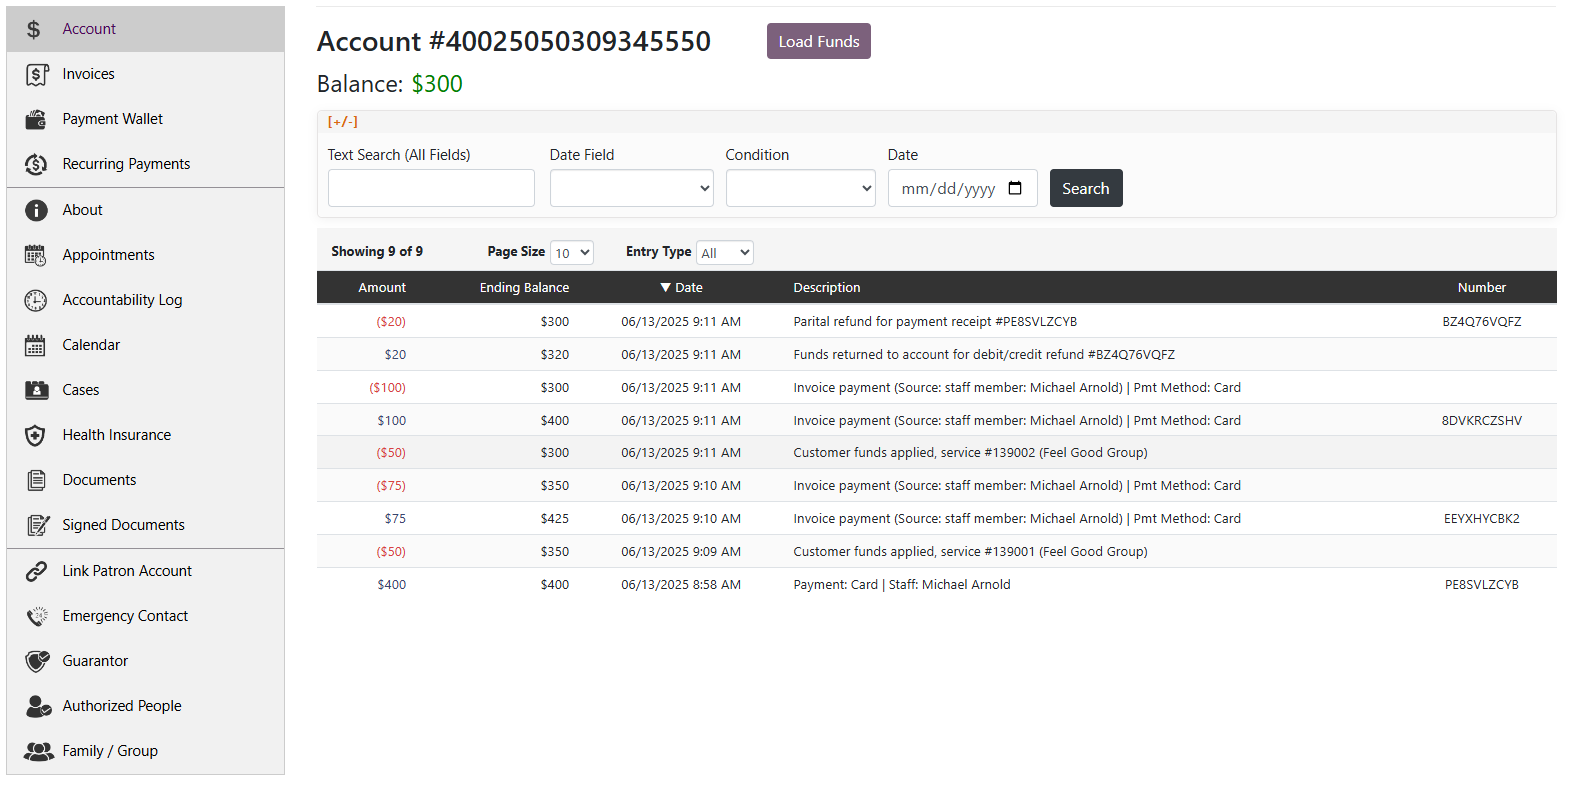Open the Health Insurance page
Screen dimensions: 1573x789
145,435
